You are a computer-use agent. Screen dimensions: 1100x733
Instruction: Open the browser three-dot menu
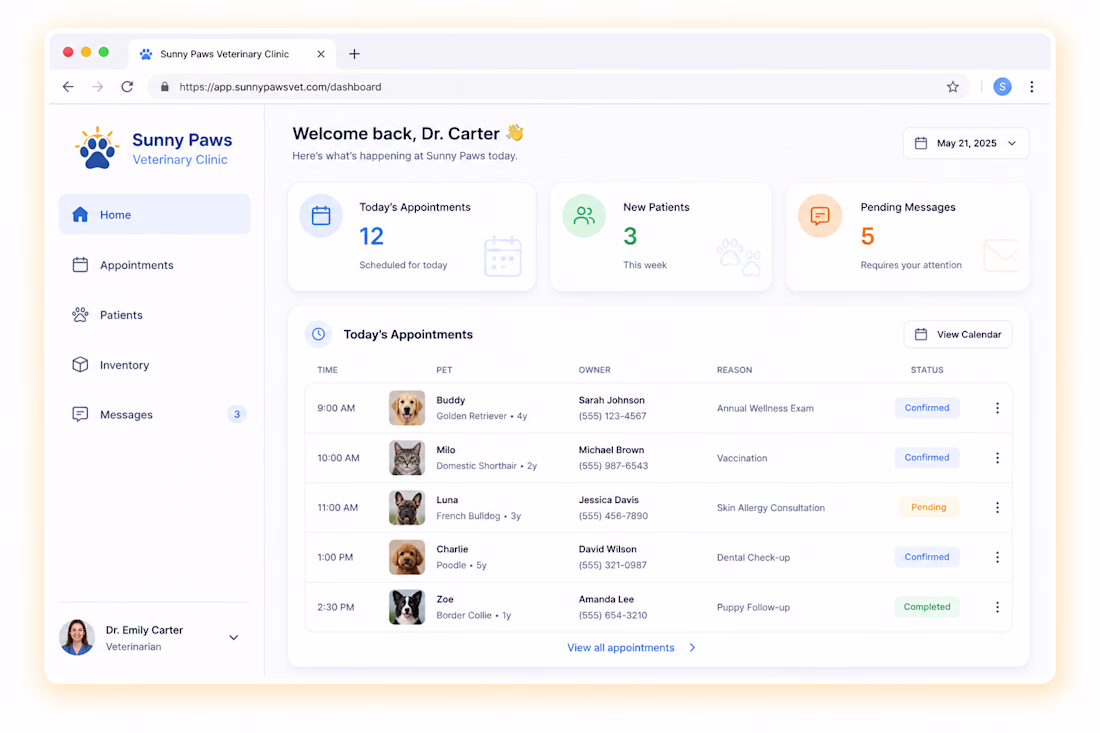[x=1031, y=87]
